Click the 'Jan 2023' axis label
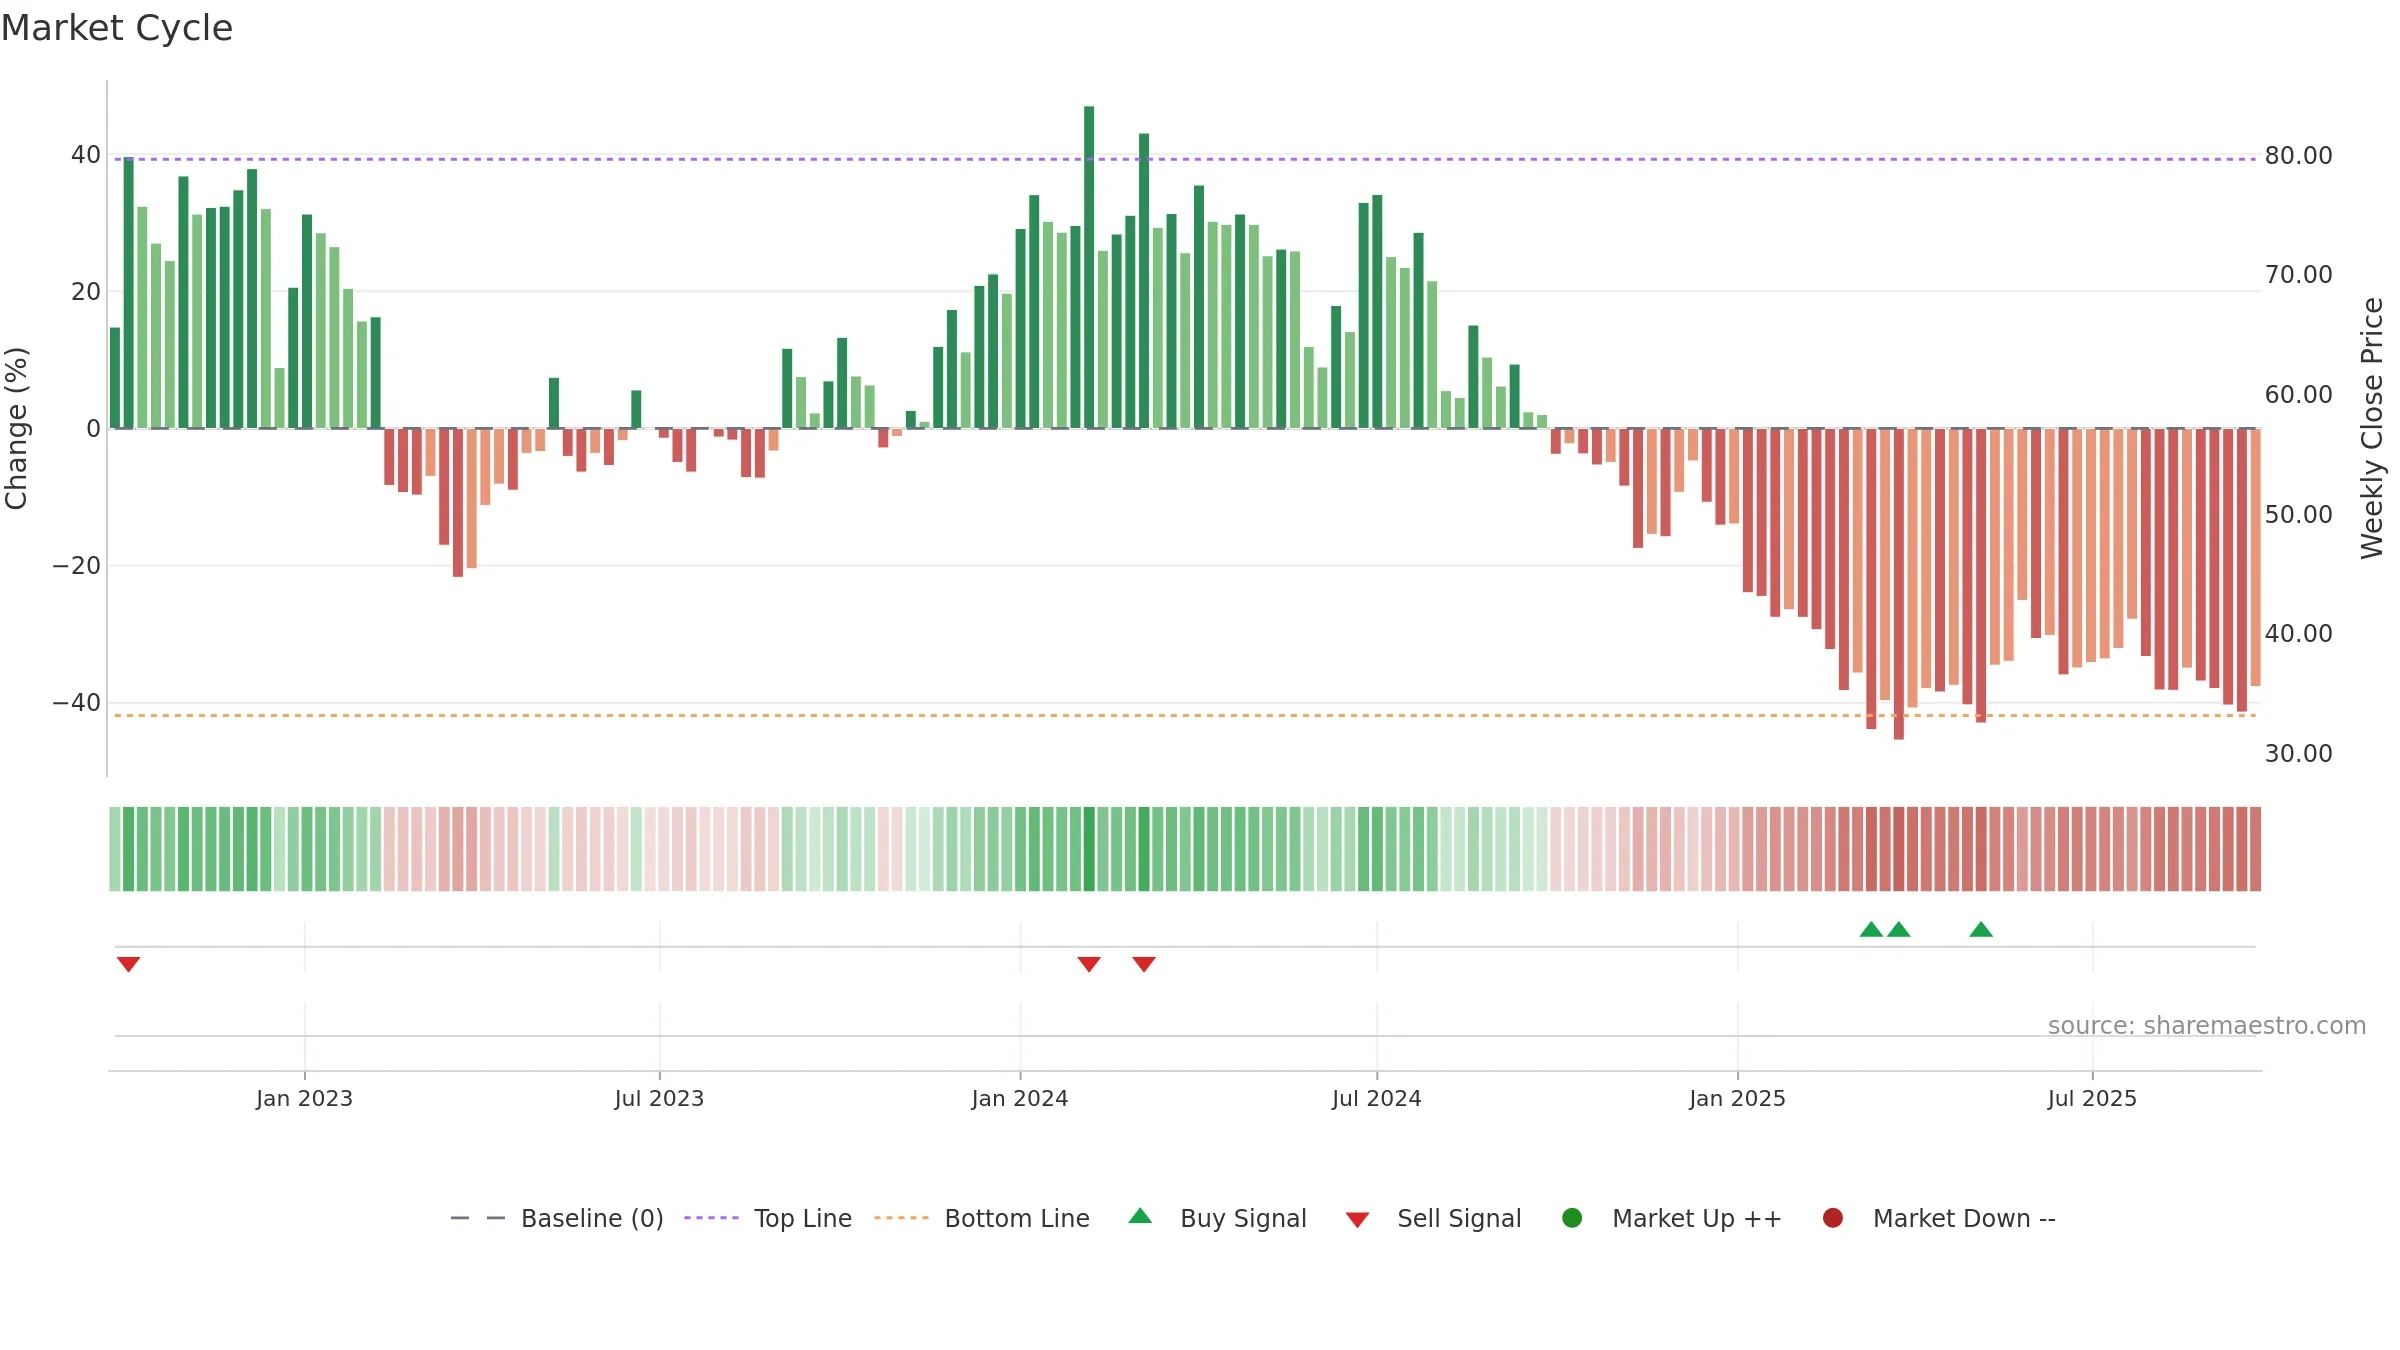Viewport: 2400px width, 1350px height. click(x=304, y=1098)
